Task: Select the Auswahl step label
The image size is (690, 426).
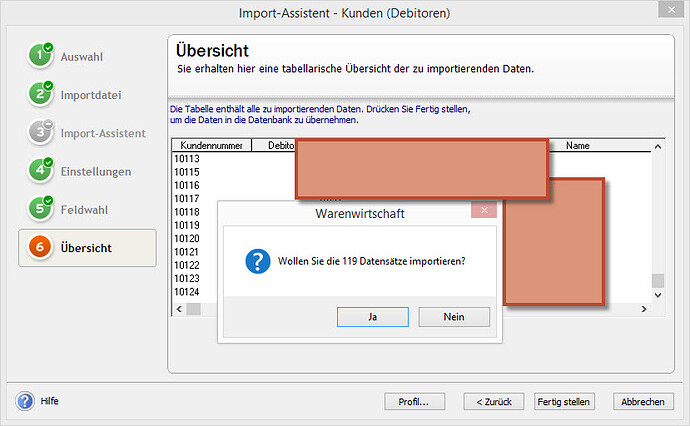Action: click(x=82, y=57)
